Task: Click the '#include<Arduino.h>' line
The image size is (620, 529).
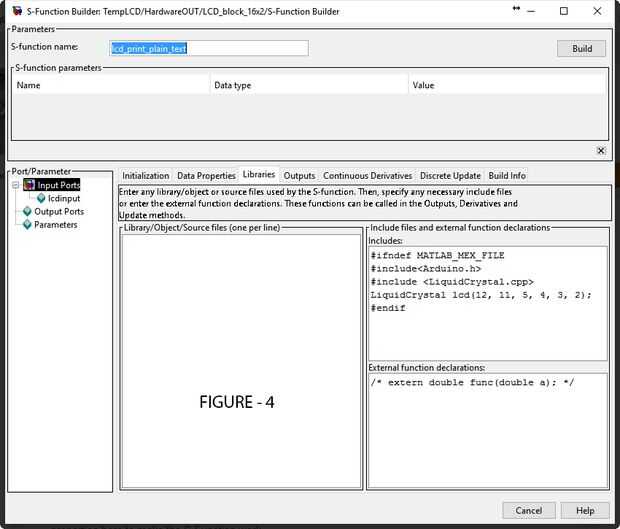Action: (425, 268)
